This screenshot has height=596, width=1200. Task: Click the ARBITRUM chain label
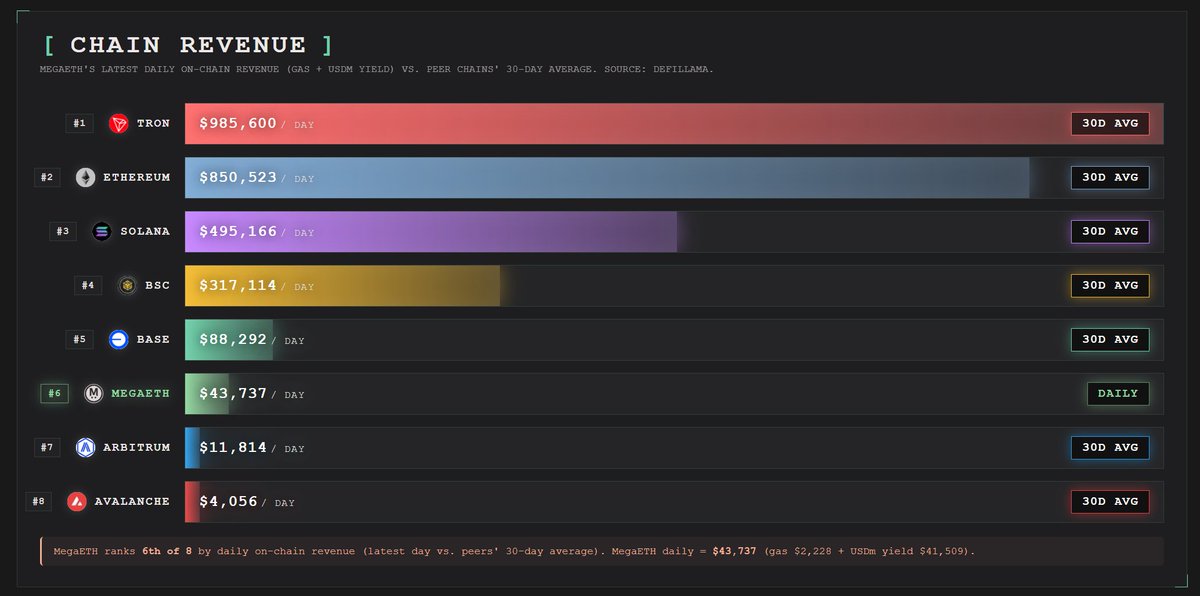[x=137, y=448]
